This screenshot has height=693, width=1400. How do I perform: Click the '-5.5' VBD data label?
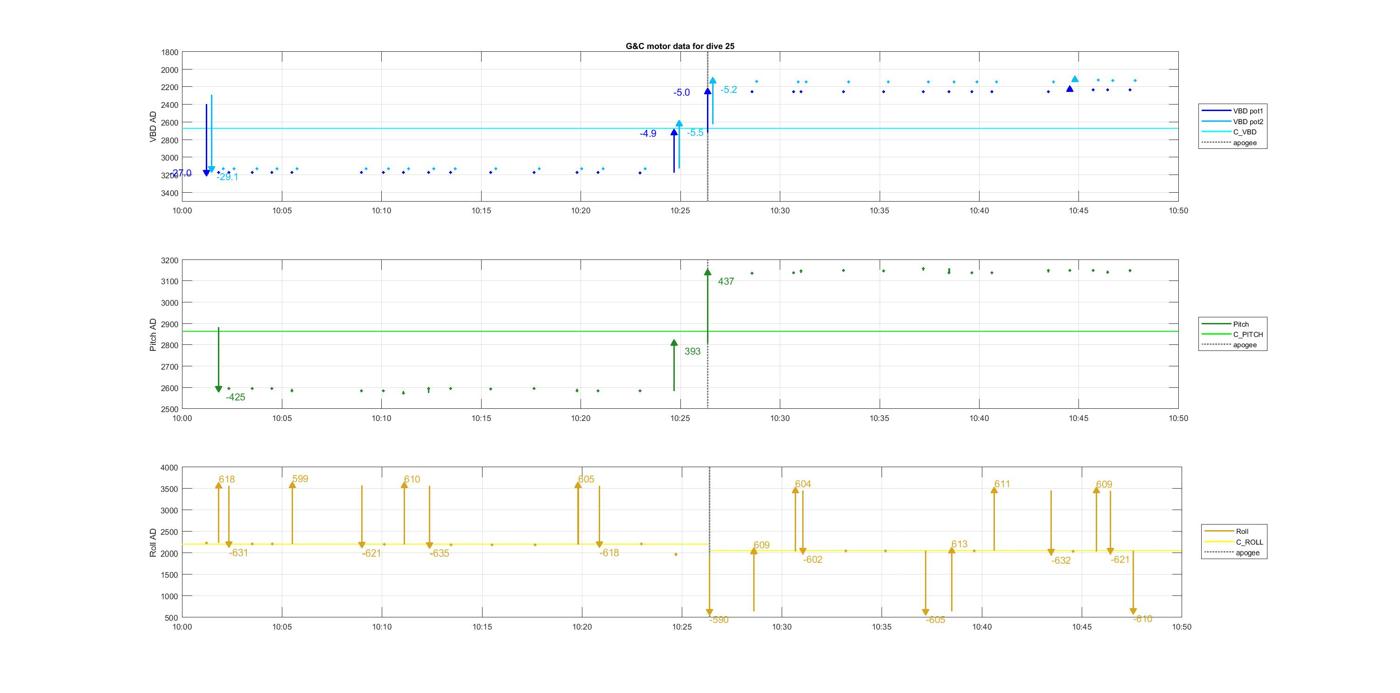[695, 132]
